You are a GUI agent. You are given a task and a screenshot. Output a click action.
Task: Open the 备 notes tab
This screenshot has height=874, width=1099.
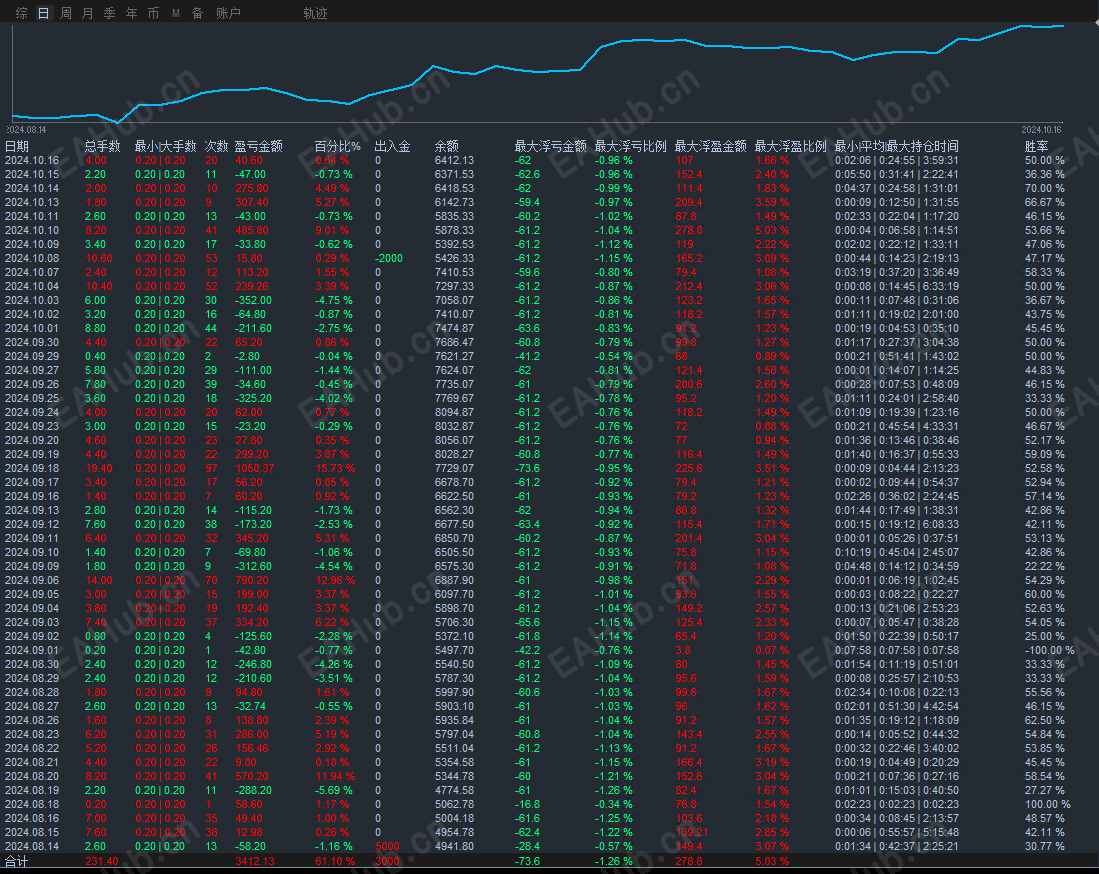(x=198, y=13)
